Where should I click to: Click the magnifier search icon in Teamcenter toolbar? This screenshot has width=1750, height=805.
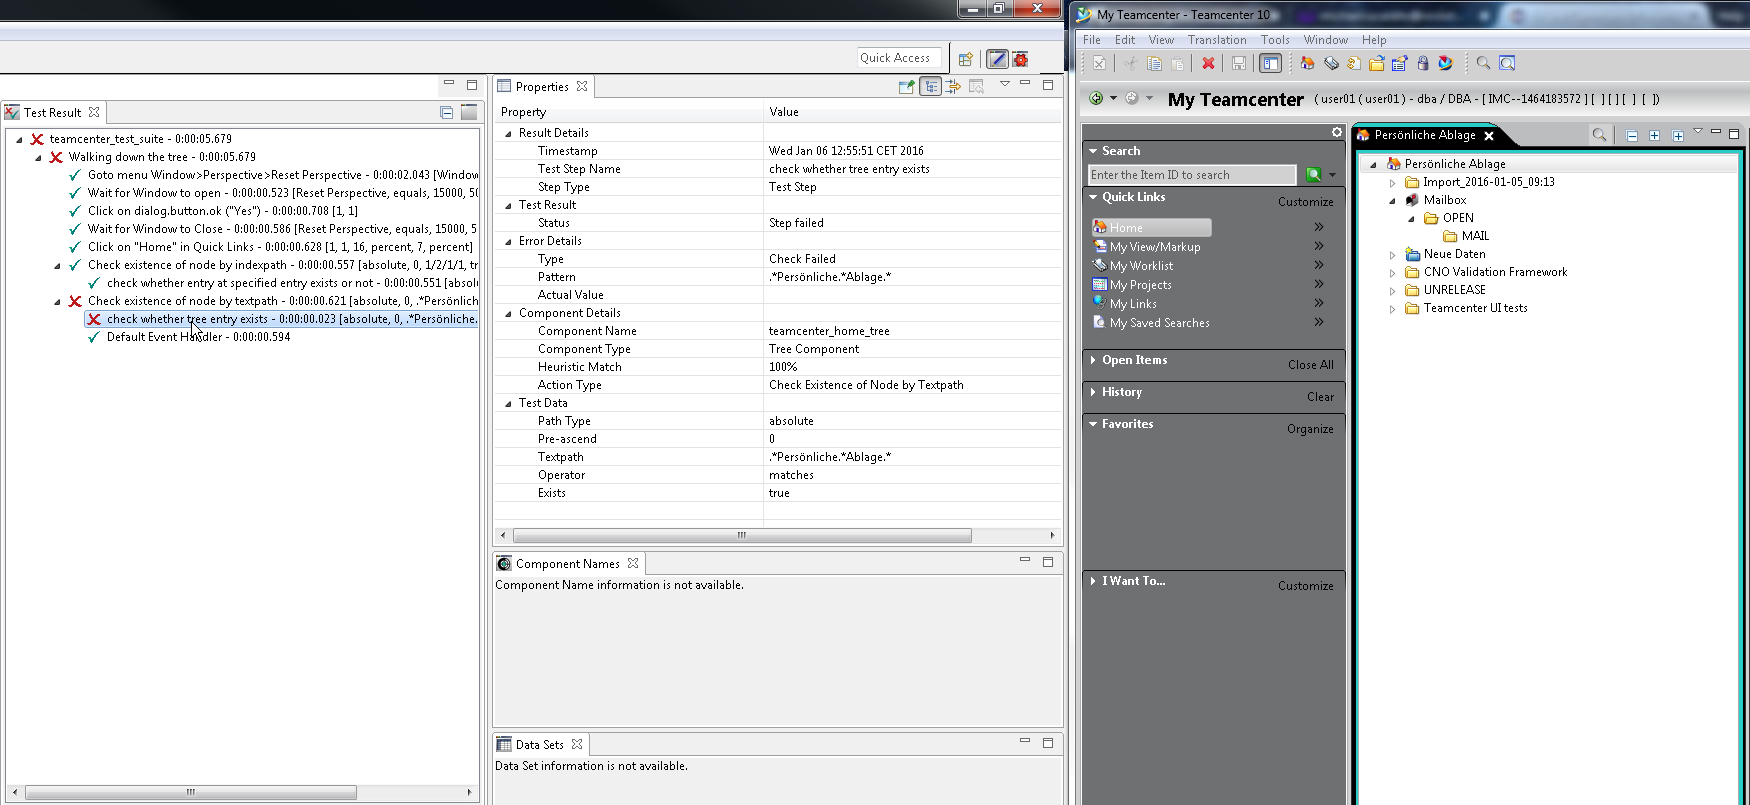point(1483,63)
